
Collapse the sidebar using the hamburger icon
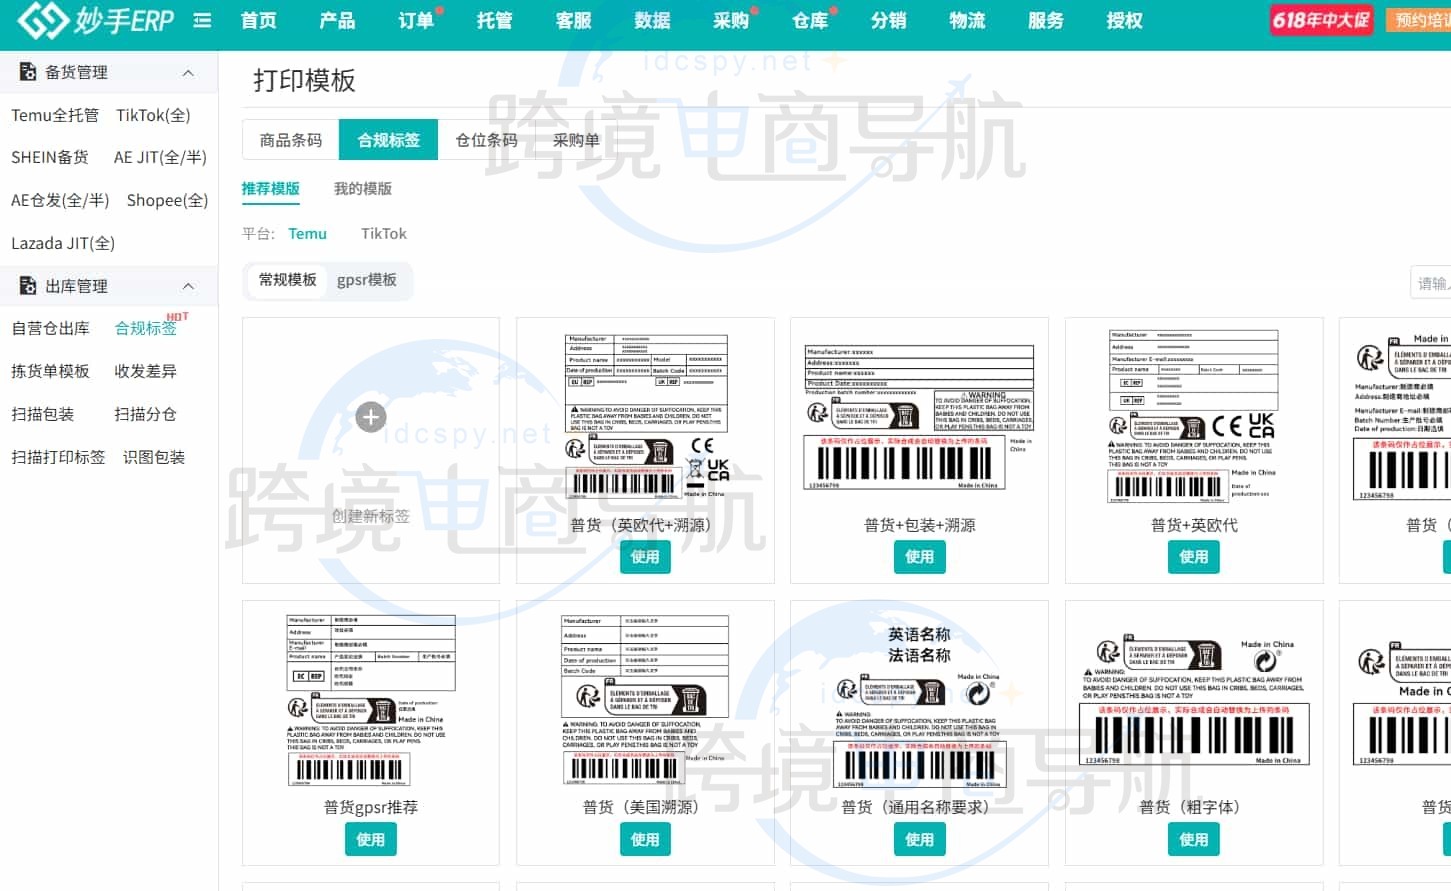coord(202,19)
